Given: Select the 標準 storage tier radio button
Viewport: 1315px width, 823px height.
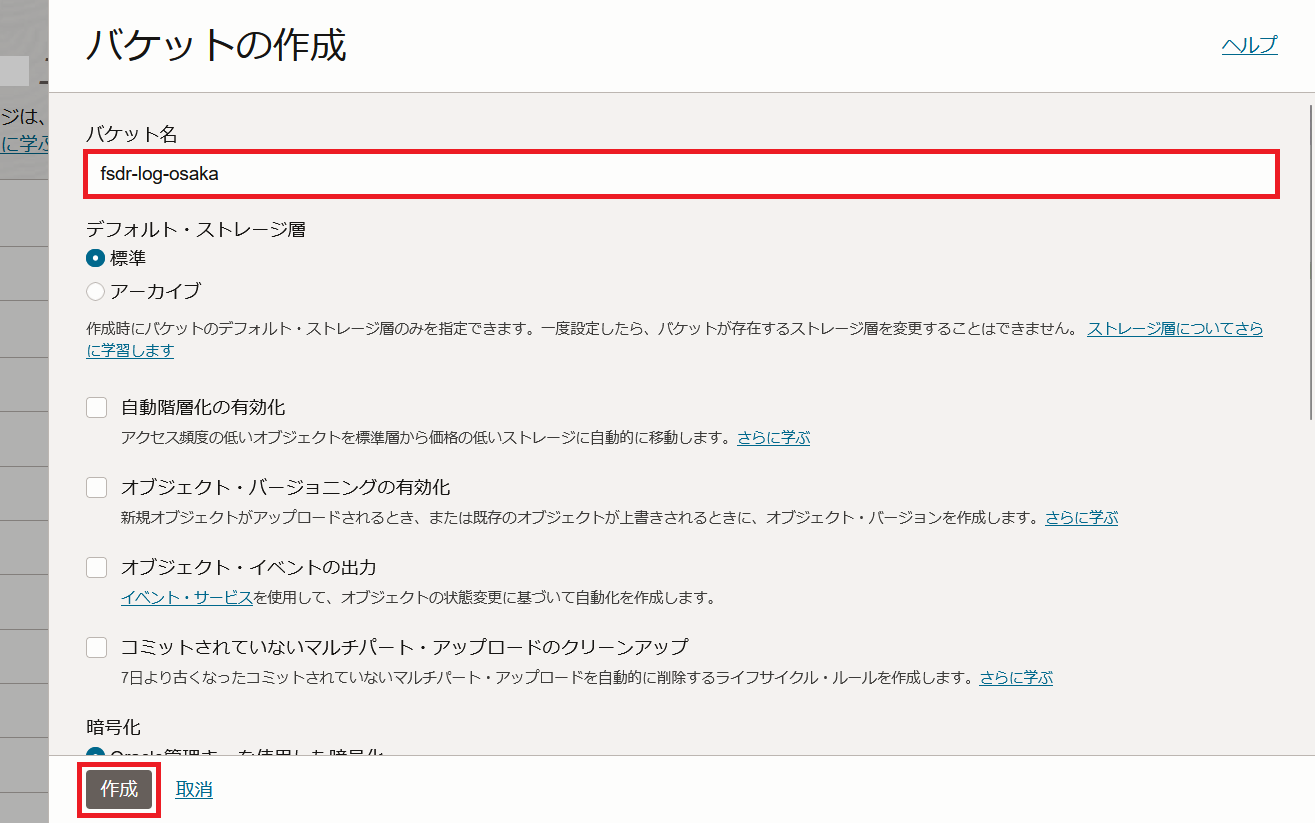Looking at the screenshot, I should (95, 257).
